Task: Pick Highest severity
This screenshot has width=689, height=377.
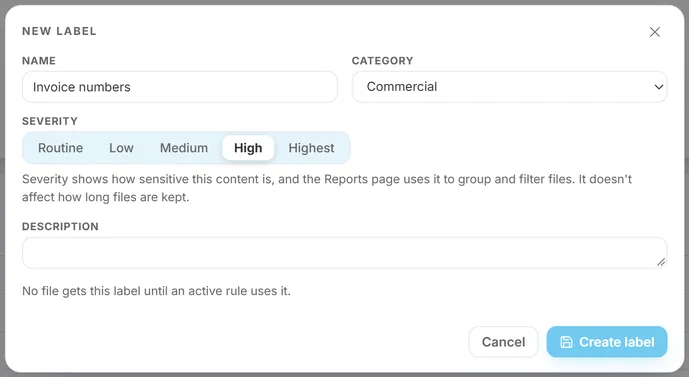Action: click(312, 148)
